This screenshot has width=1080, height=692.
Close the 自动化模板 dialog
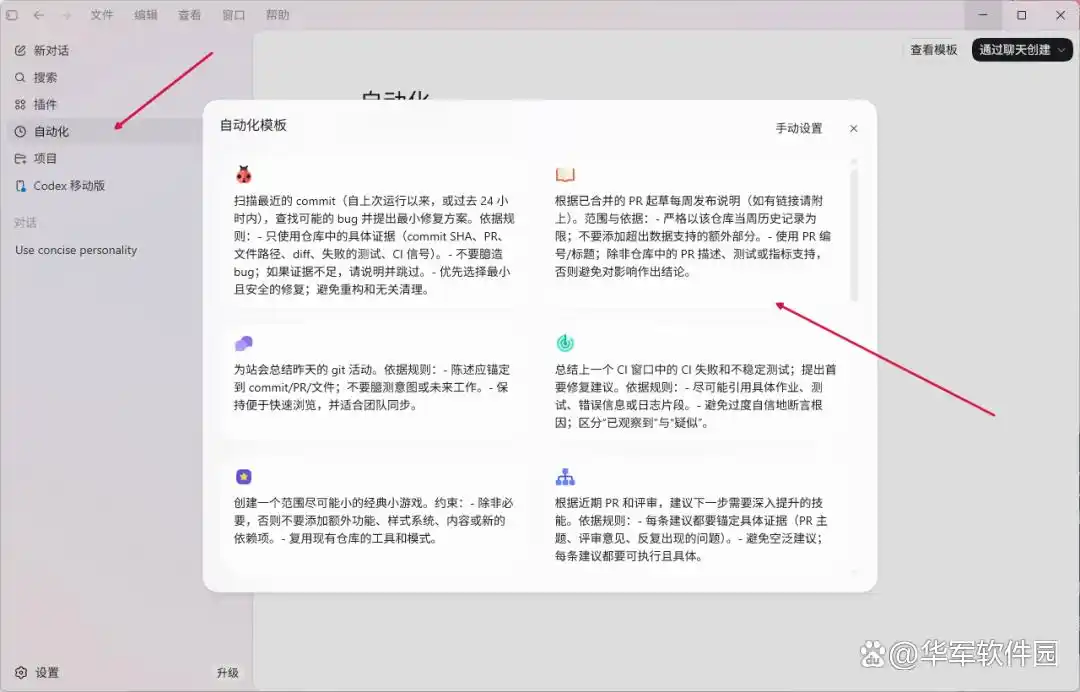point(853,128)
